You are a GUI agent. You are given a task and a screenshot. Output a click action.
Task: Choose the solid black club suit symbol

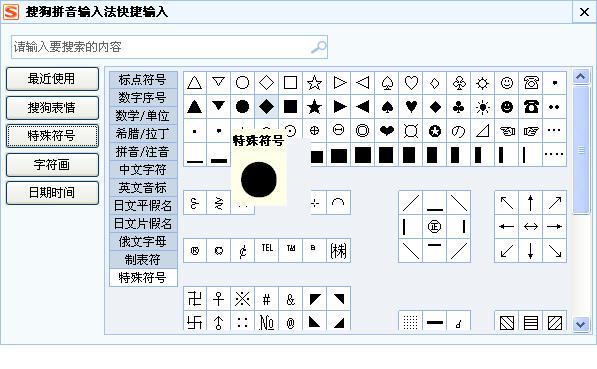point(459,107)
